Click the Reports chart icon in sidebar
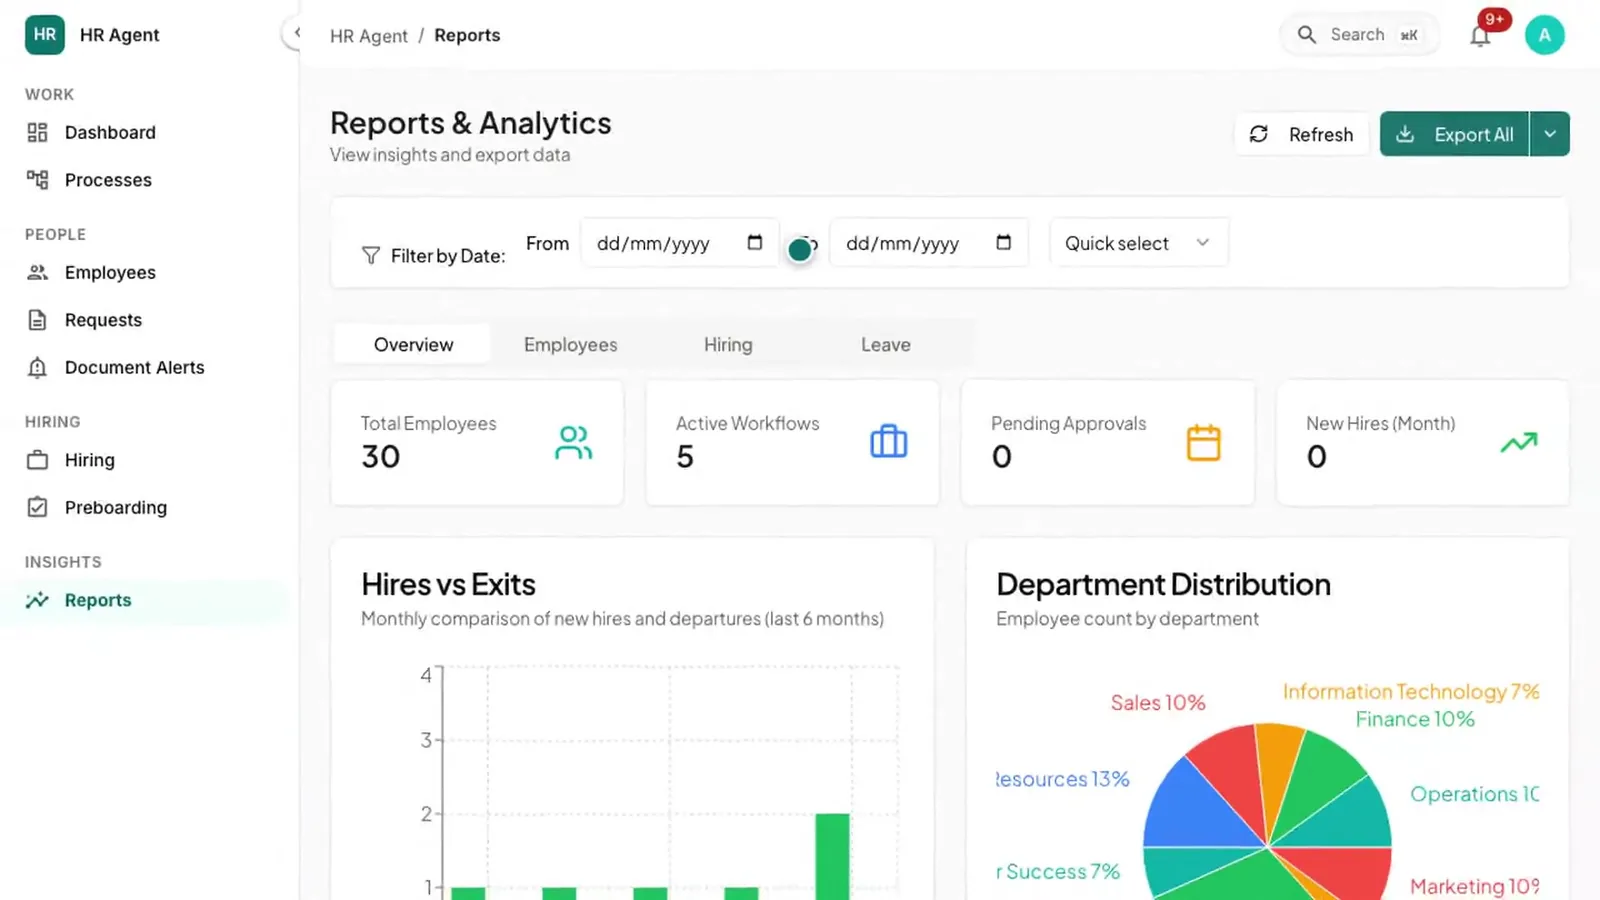Screen dimensions: 1600x900 (x=37, y=600)
